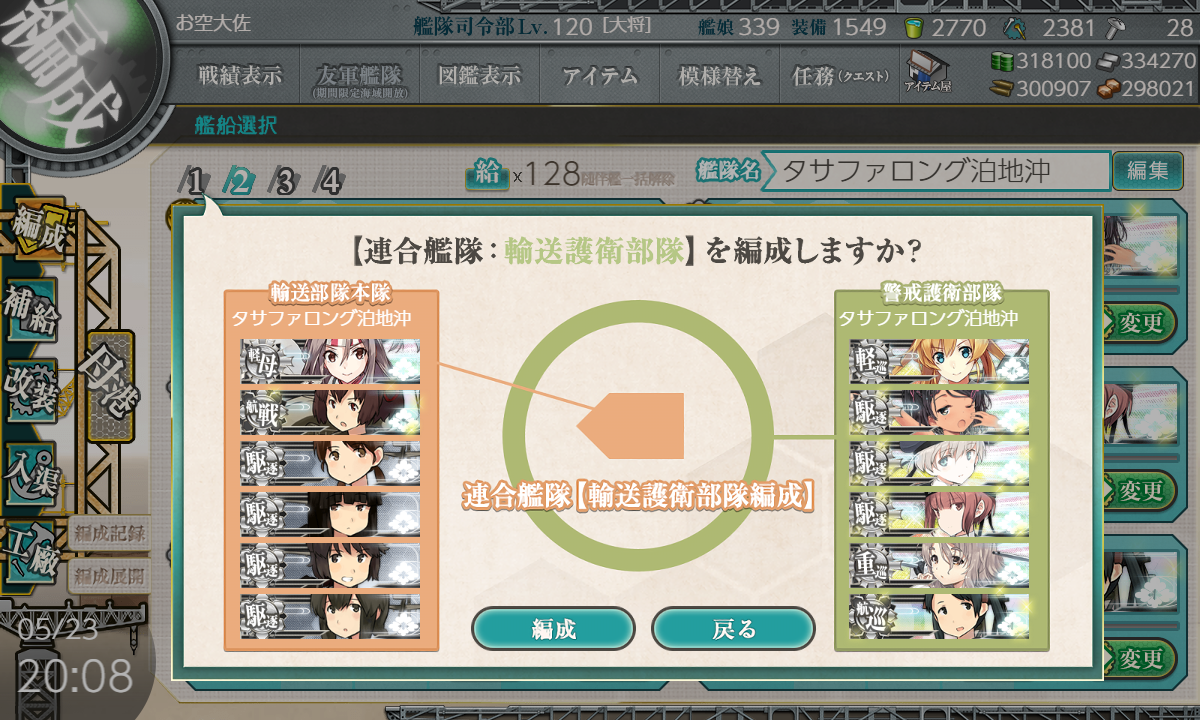Click the 給 supply ship icon
The height and width of the screenshot is (720, 1200).
(487, 175)
